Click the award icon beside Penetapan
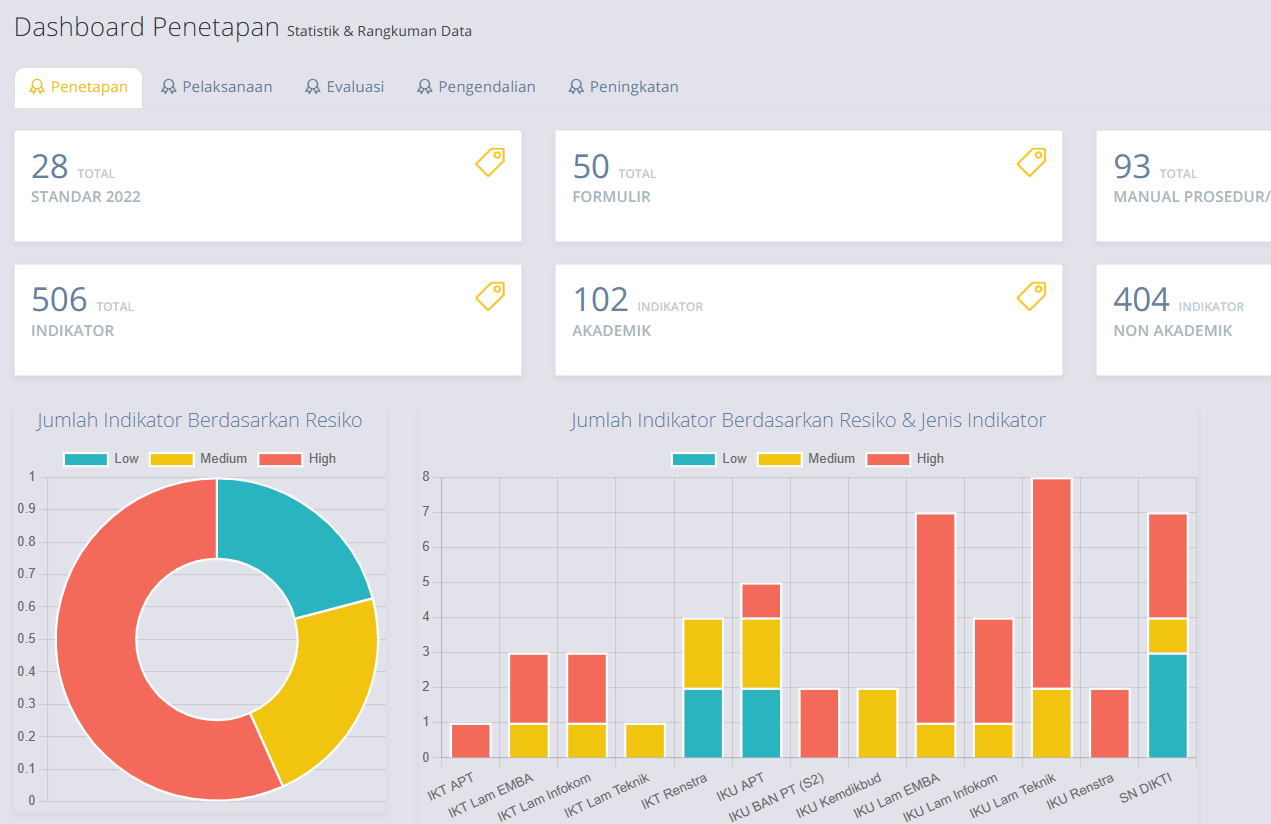 coord(37,87)
